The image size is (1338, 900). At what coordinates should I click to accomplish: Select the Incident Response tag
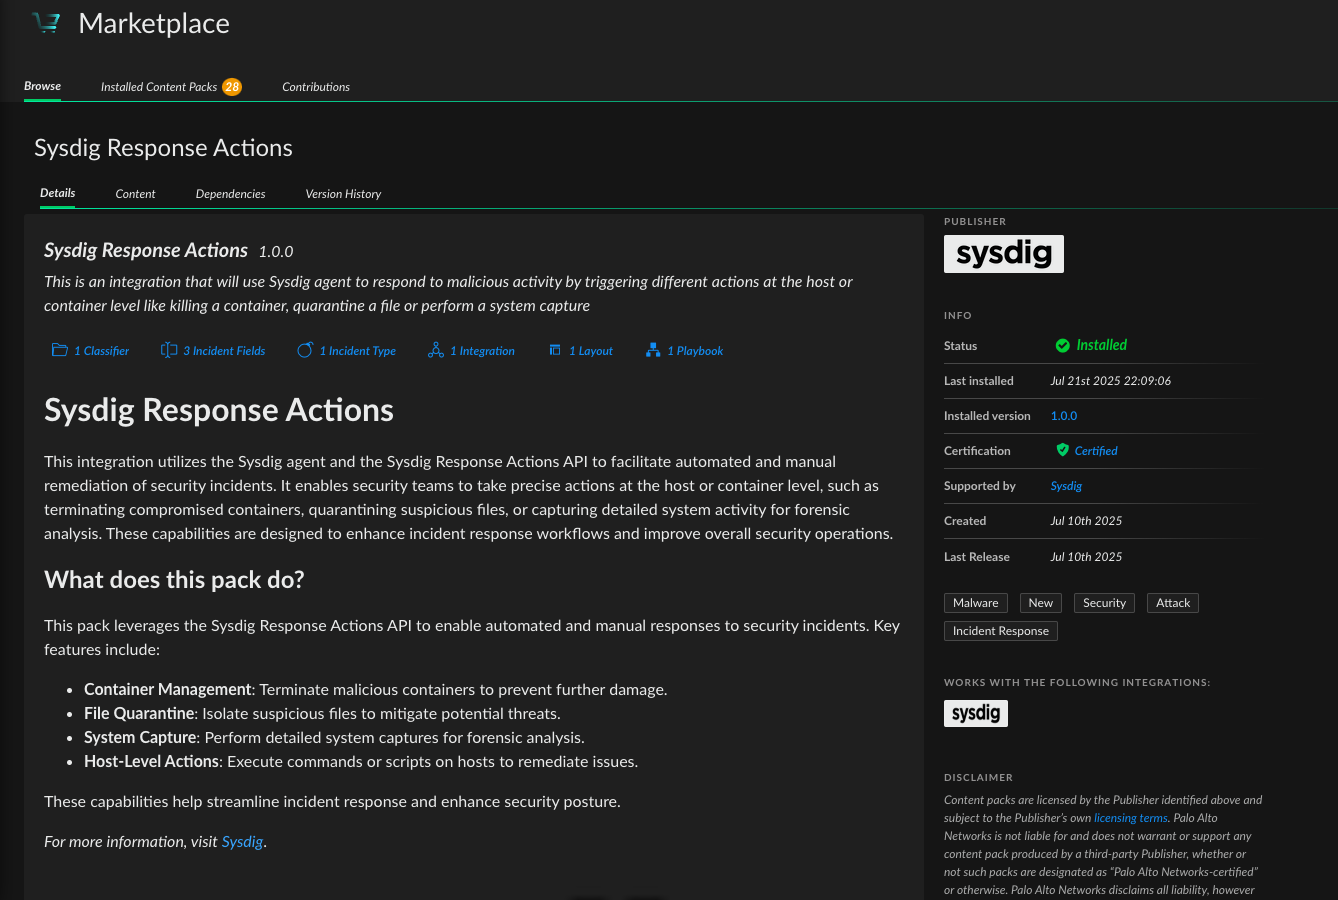[x=1001, y=631]
